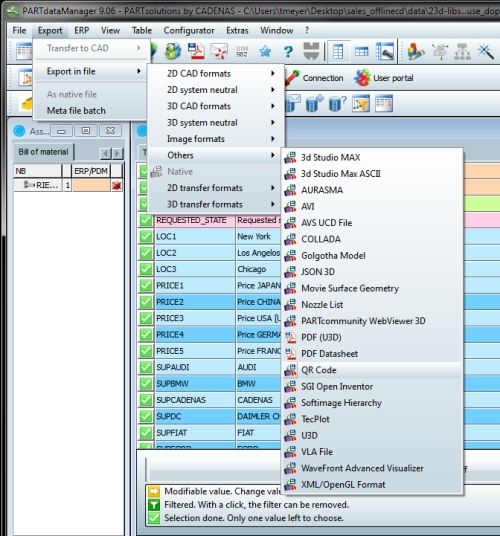Select PDF (U3D) export format
Image resolution: width=500 pixels, height=536 pixels.
point(372,337)
